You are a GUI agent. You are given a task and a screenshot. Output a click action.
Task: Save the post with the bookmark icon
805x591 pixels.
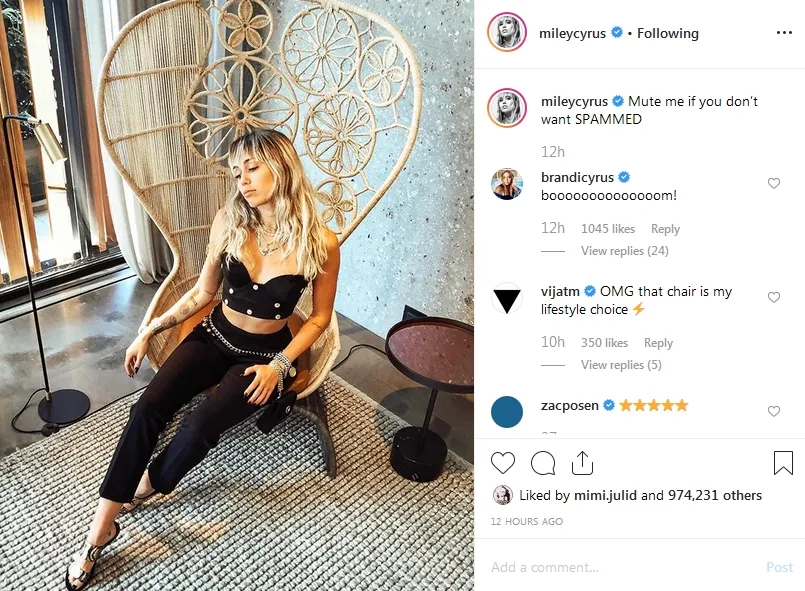tap(783, 463)
